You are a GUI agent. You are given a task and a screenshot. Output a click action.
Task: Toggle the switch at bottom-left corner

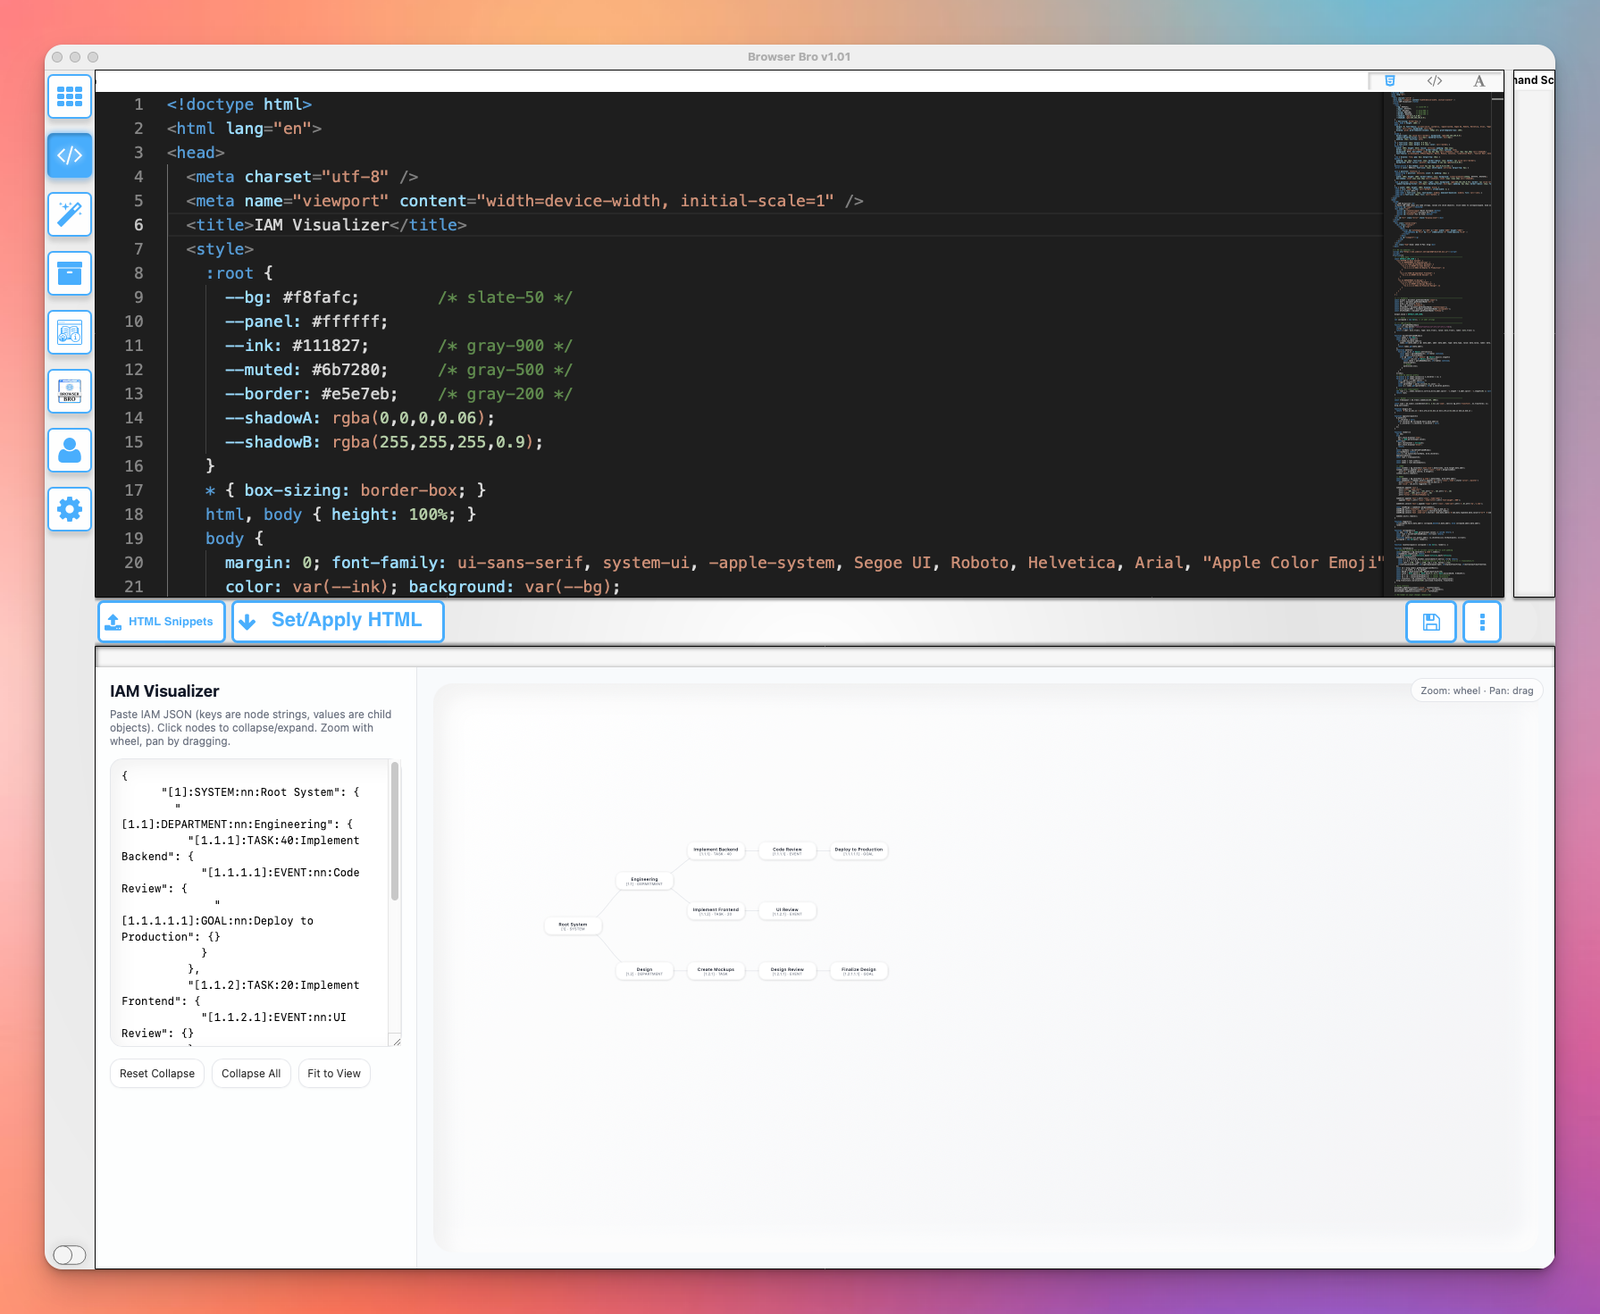click(69, 1255)
